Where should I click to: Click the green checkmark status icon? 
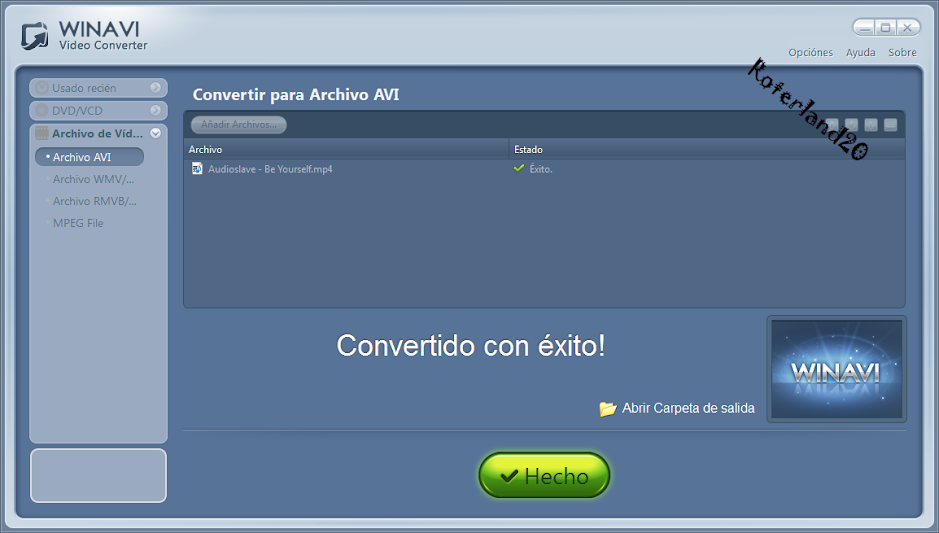click(519, 168)
